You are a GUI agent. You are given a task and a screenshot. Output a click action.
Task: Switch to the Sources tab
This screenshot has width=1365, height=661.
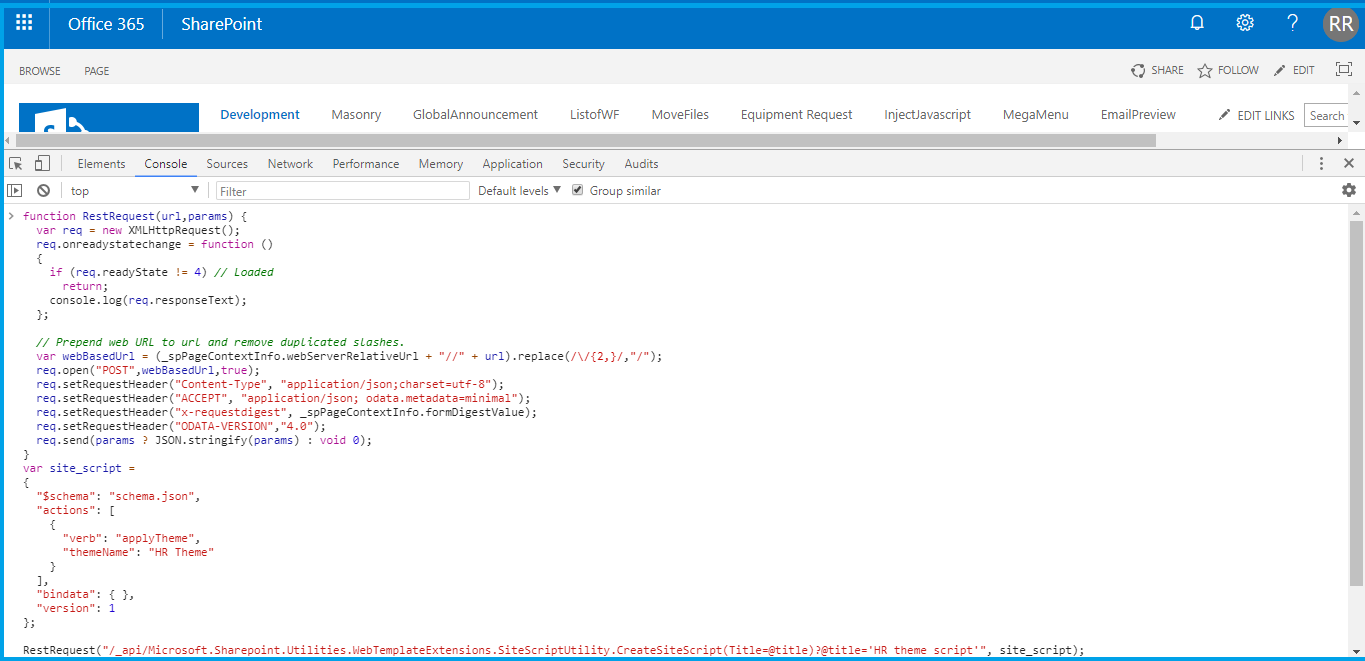pyautogui.click(x=227, y=164)
